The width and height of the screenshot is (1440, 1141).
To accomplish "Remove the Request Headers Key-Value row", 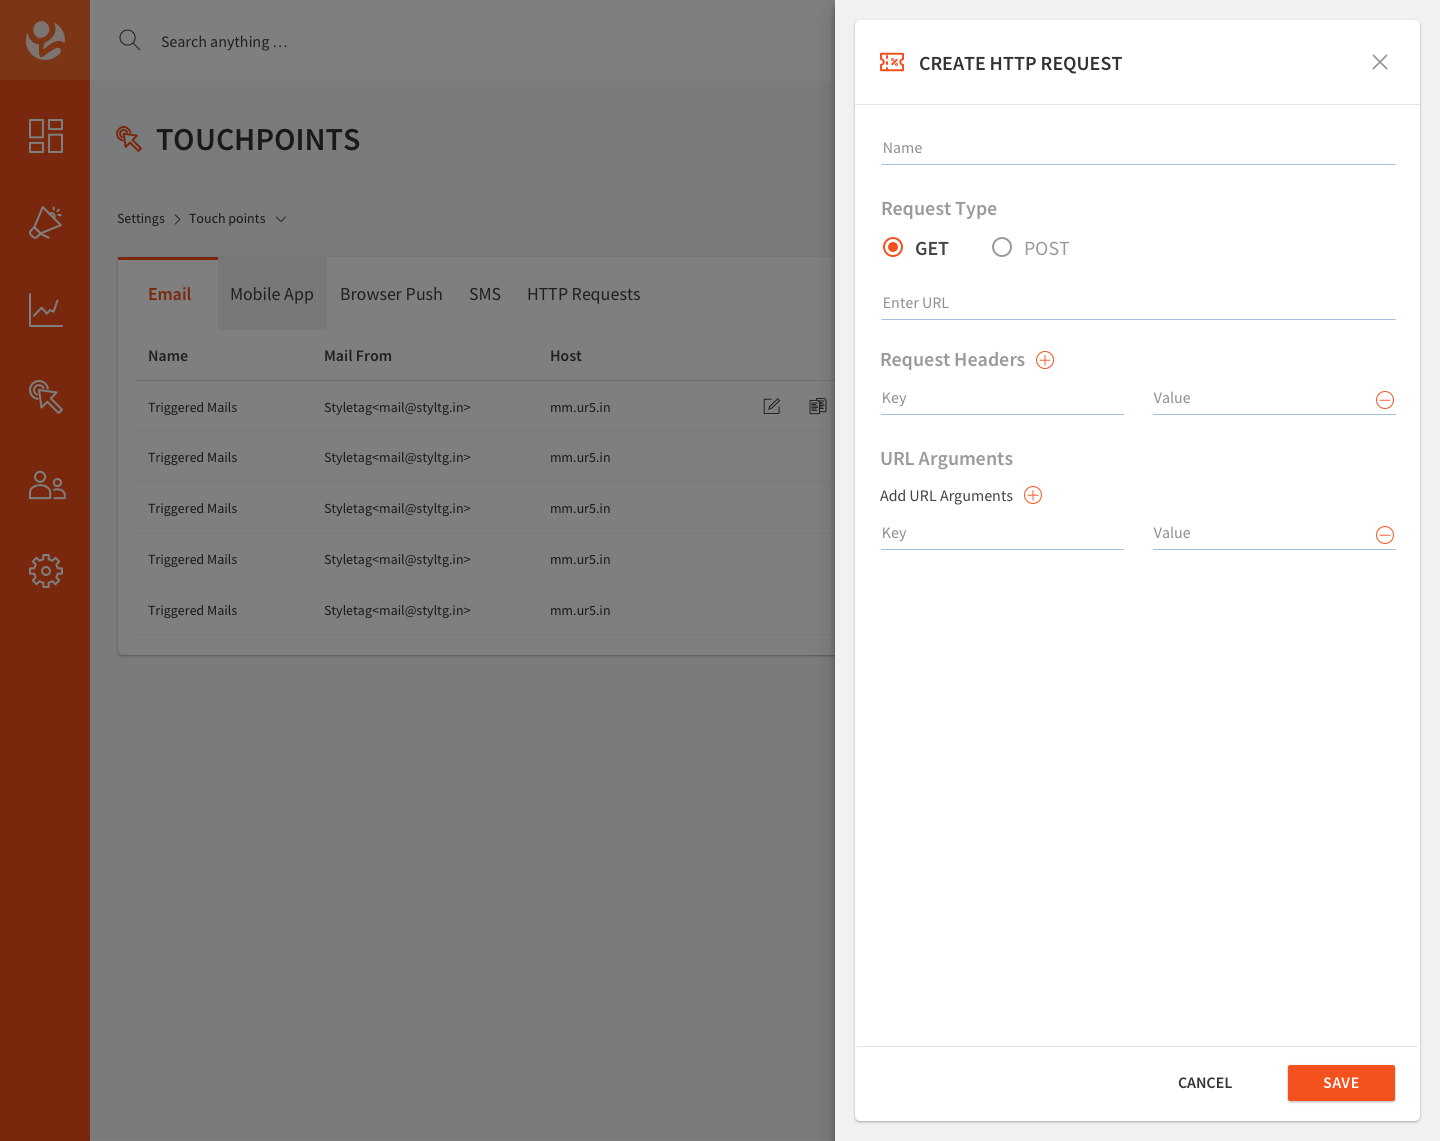I will tap(1384, 399).
